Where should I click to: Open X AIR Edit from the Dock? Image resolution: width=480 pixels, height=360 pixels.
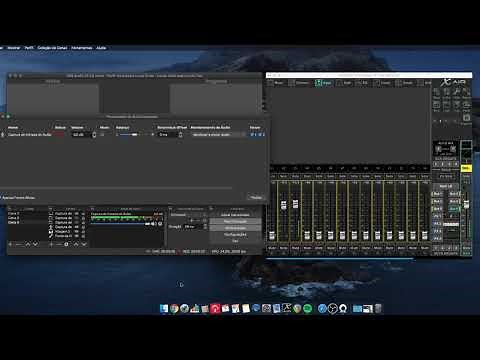pyautogui.click(x=287, y=309)
